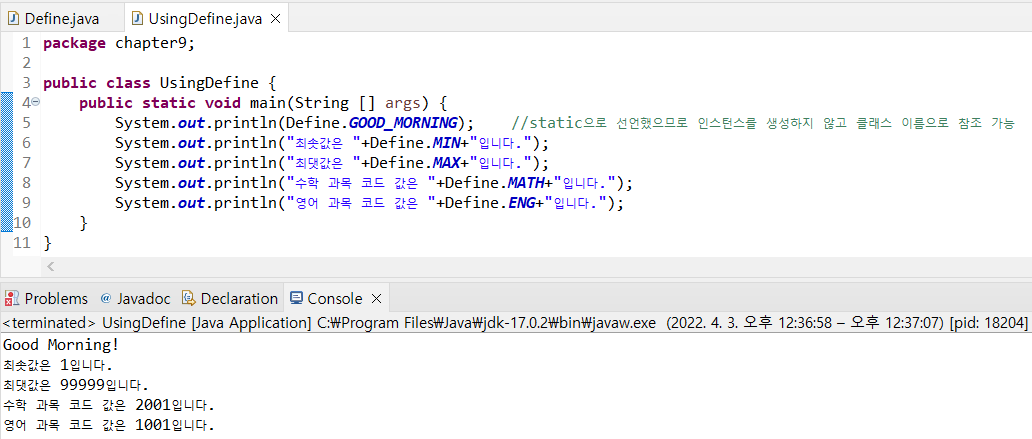The width and height of the screenshot is (1032, 439).
Task: Click the Console monitor icon
Action: coord(296,298)
